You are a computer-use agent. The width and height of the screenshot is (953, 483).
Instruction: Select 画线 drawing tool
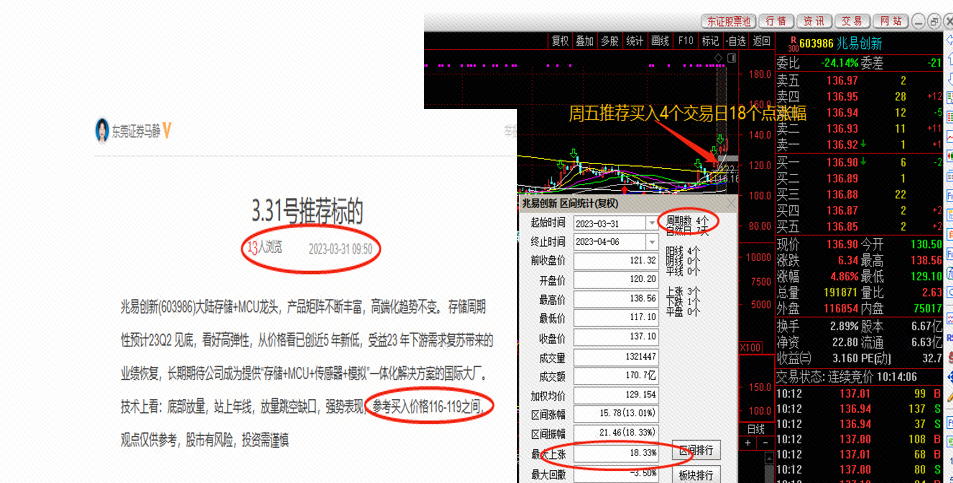click(x=660, y=41)
